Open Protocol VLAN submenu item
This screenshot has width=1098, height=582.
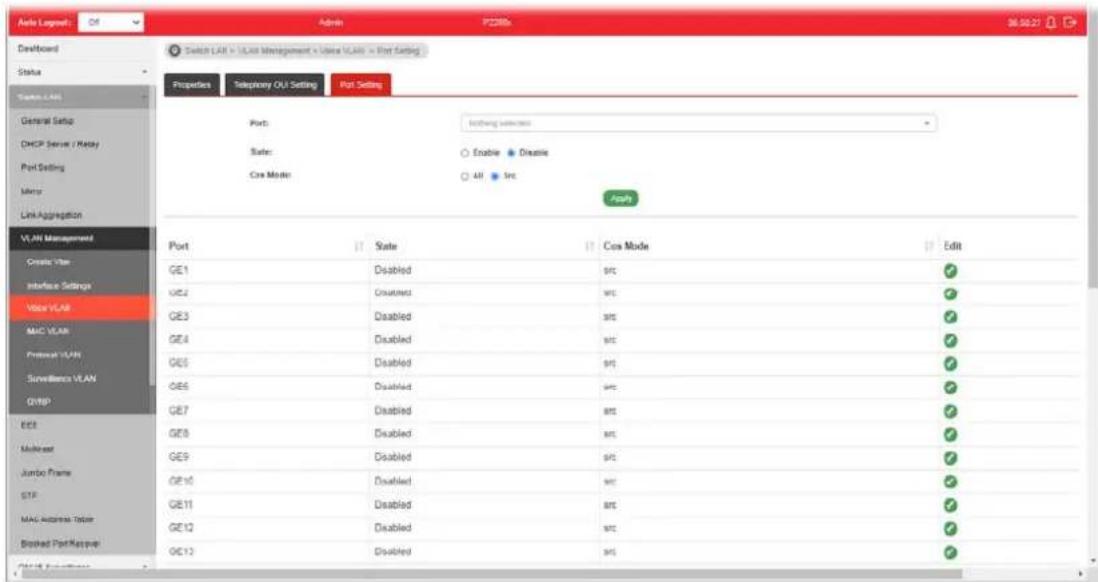click(x=53, y=355)
